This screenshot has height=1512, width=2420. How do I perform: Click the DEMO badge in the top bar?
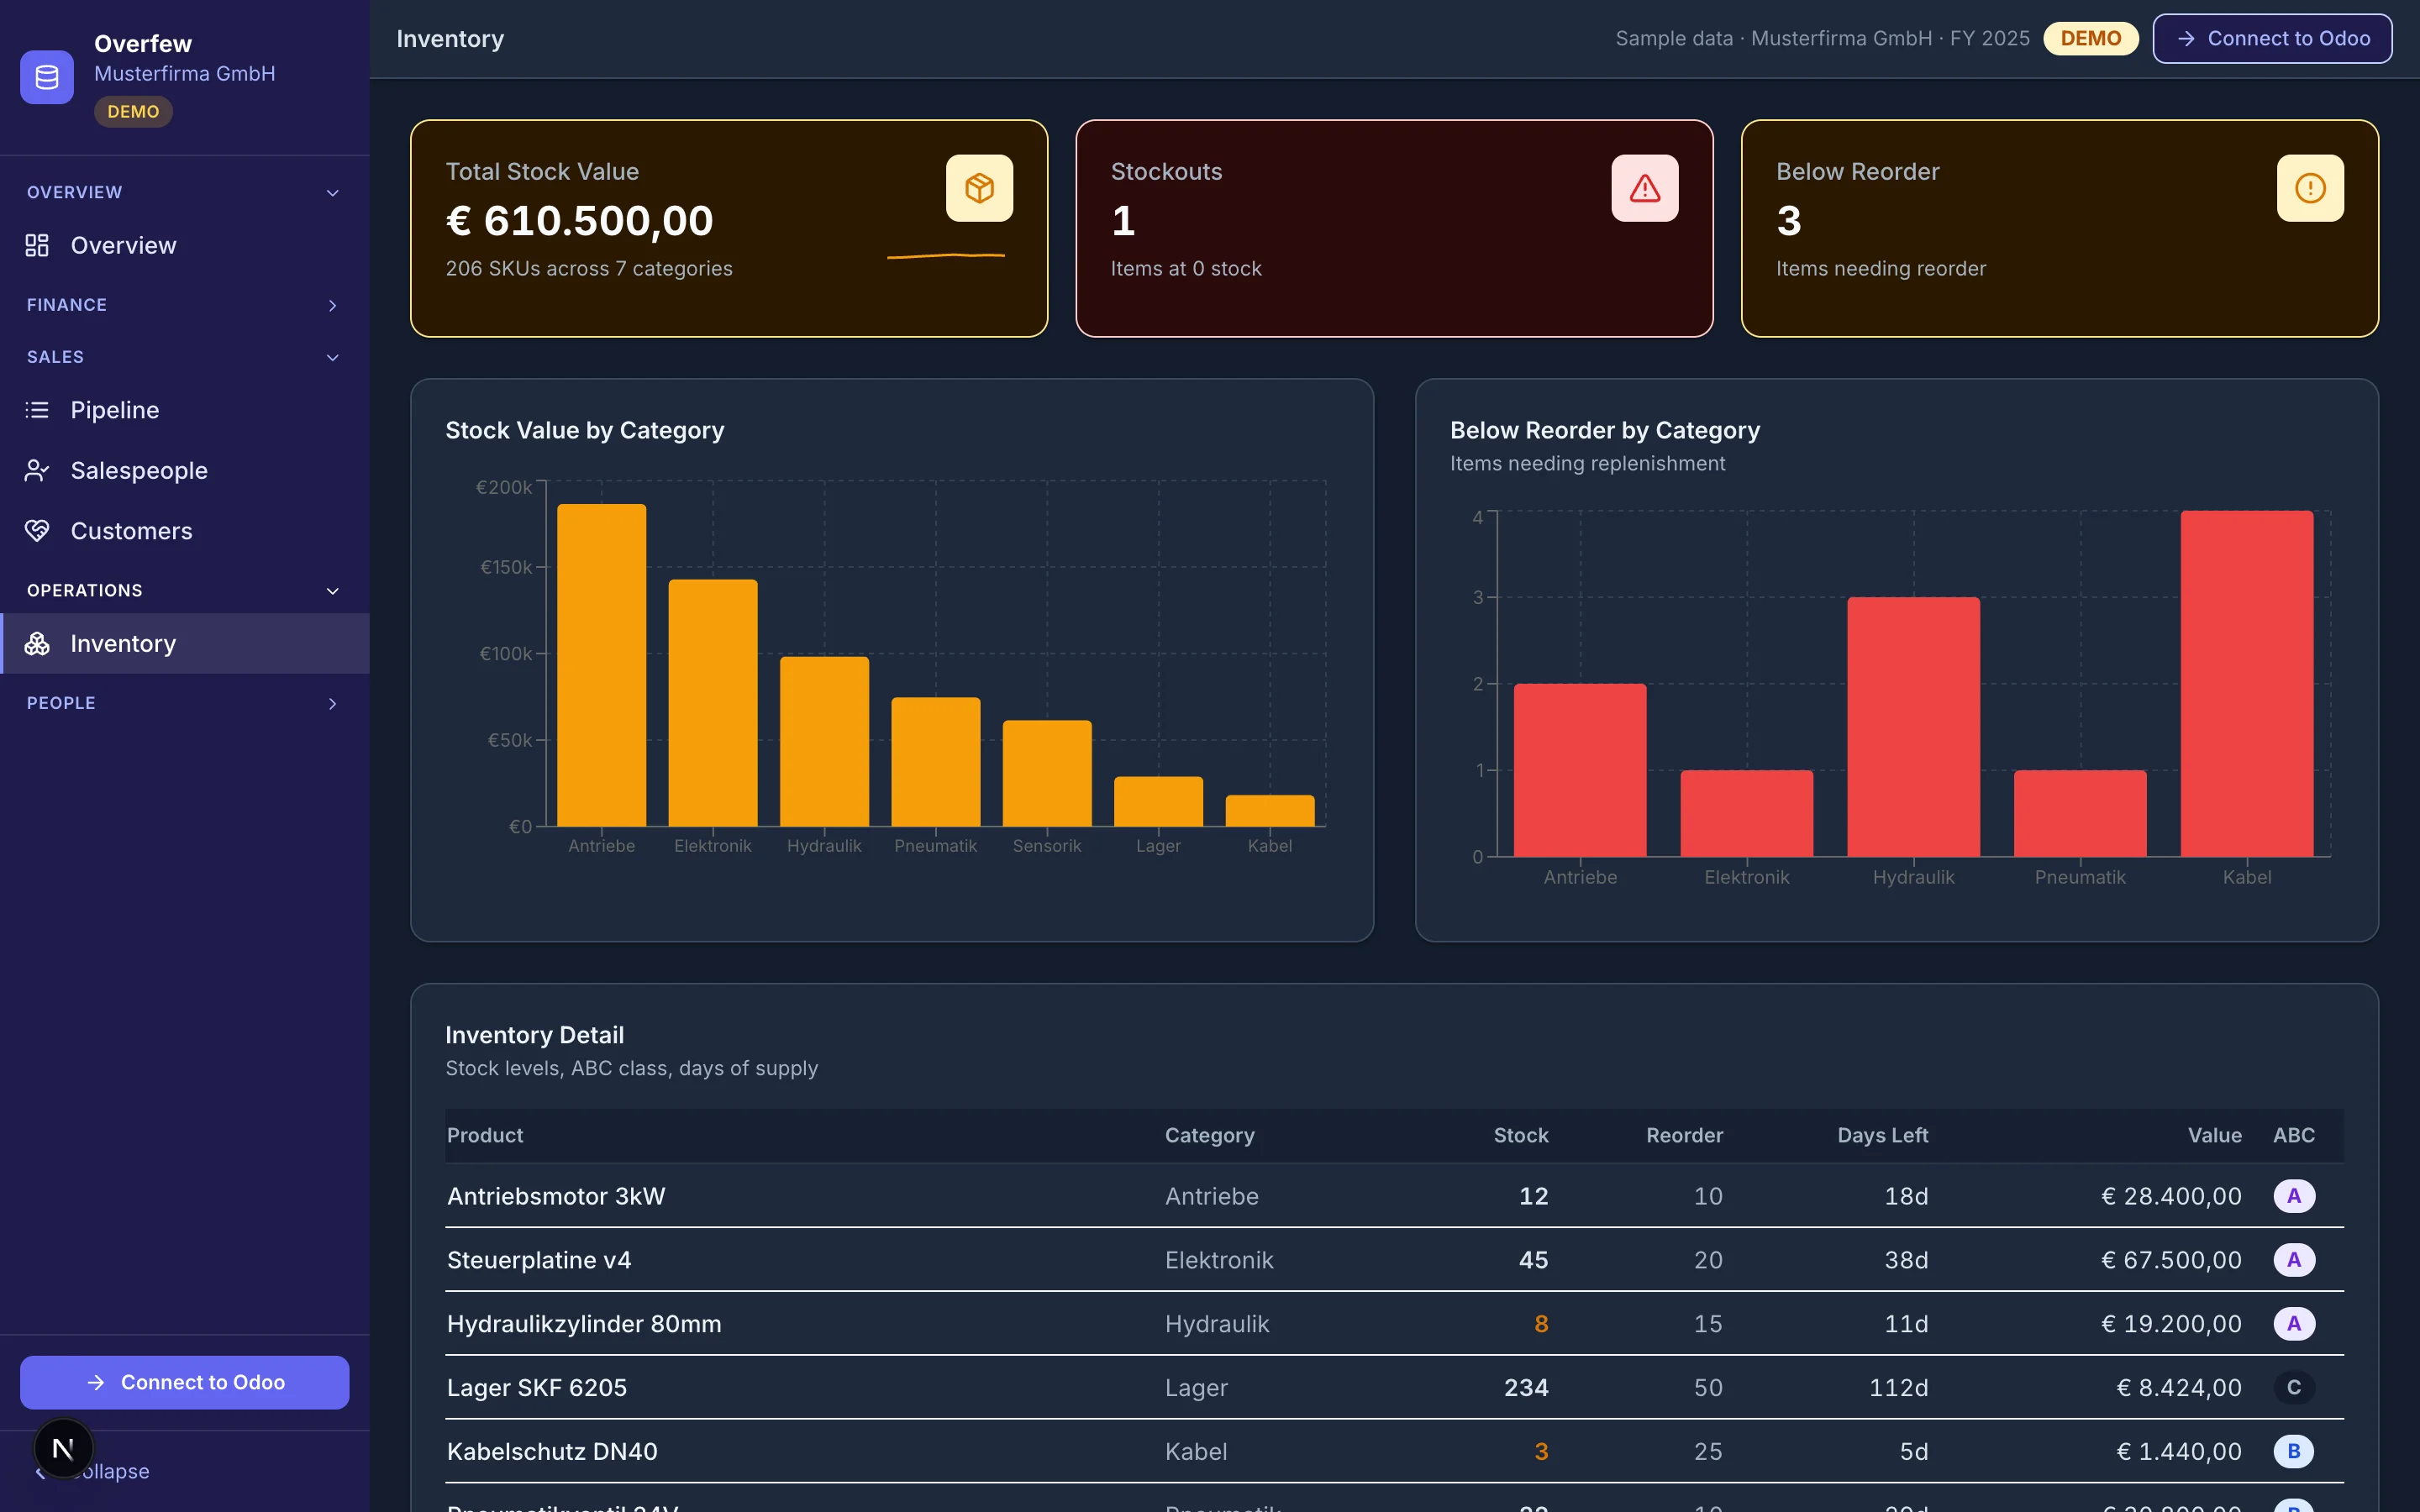tap(2090, 38)
